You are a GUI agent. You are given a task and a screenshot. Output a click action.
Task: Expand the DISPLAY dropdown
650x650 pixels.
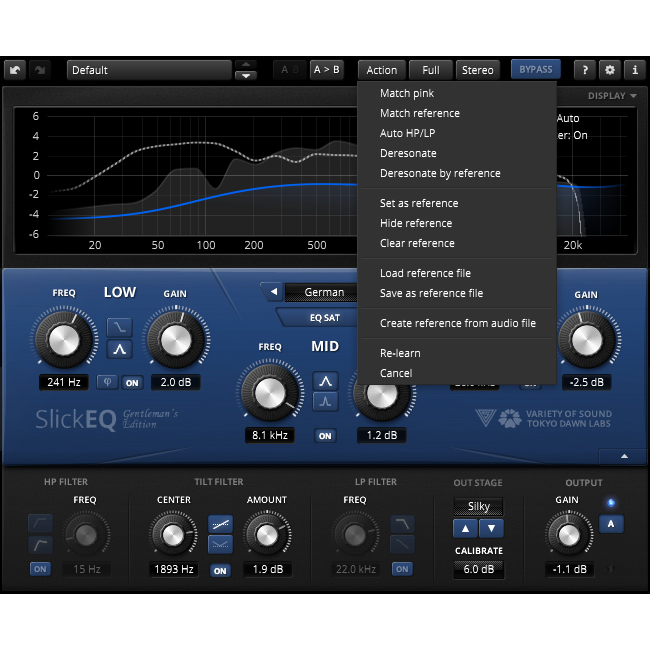612,96
